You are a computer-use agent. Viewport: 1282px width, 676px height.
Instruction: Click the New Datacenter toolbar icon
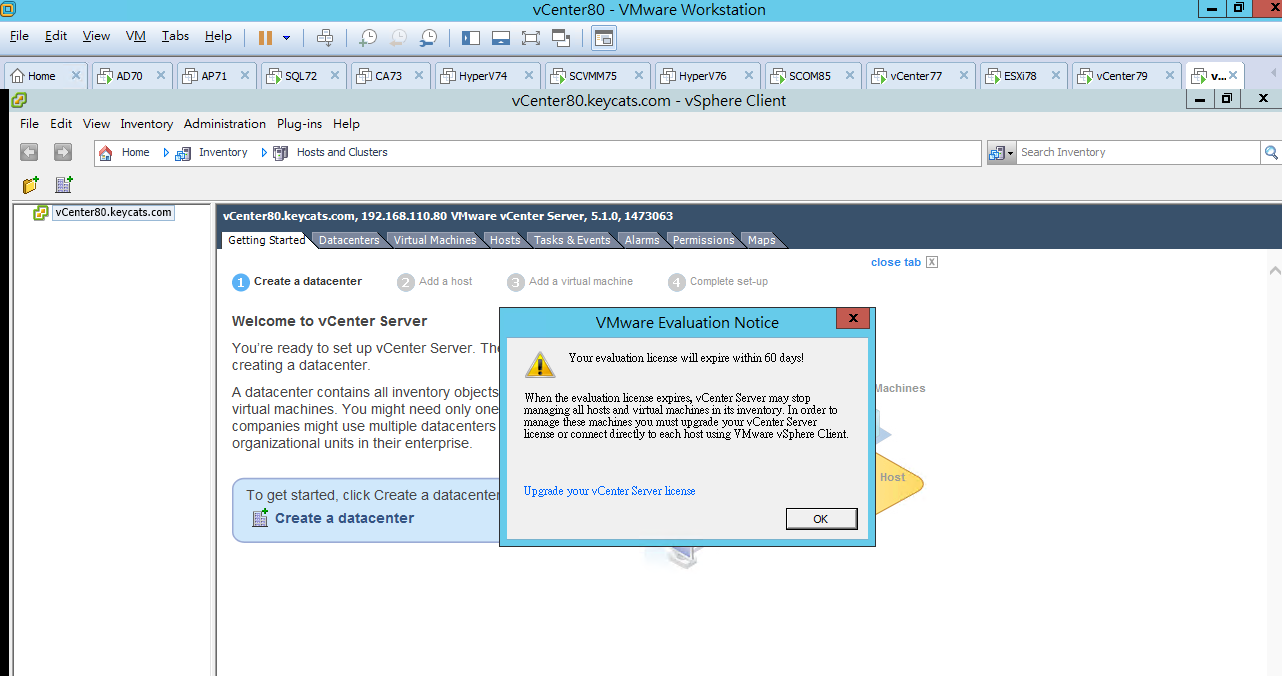pos(64,185)
